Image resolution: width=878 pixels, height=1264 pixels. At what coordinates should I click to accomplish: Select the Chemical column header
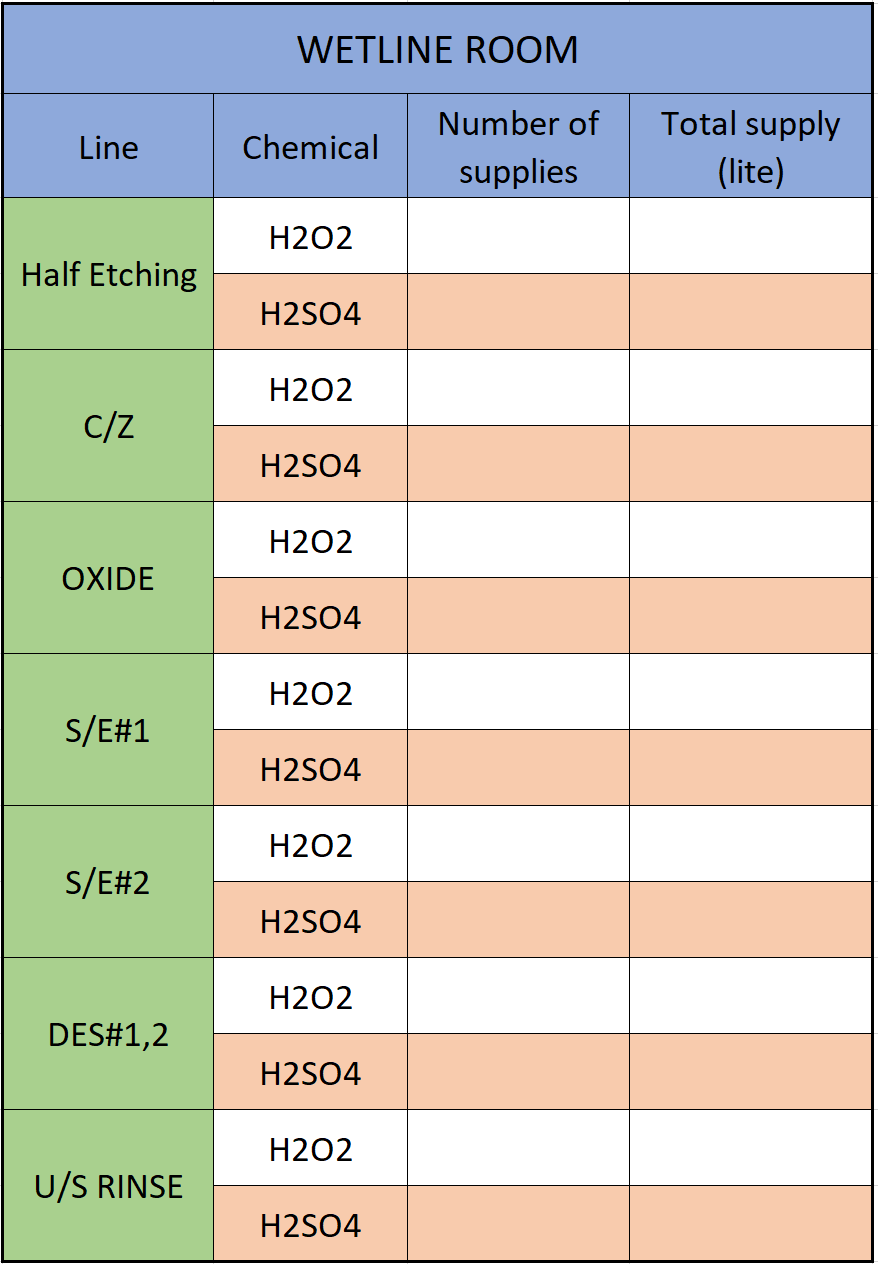310,147
